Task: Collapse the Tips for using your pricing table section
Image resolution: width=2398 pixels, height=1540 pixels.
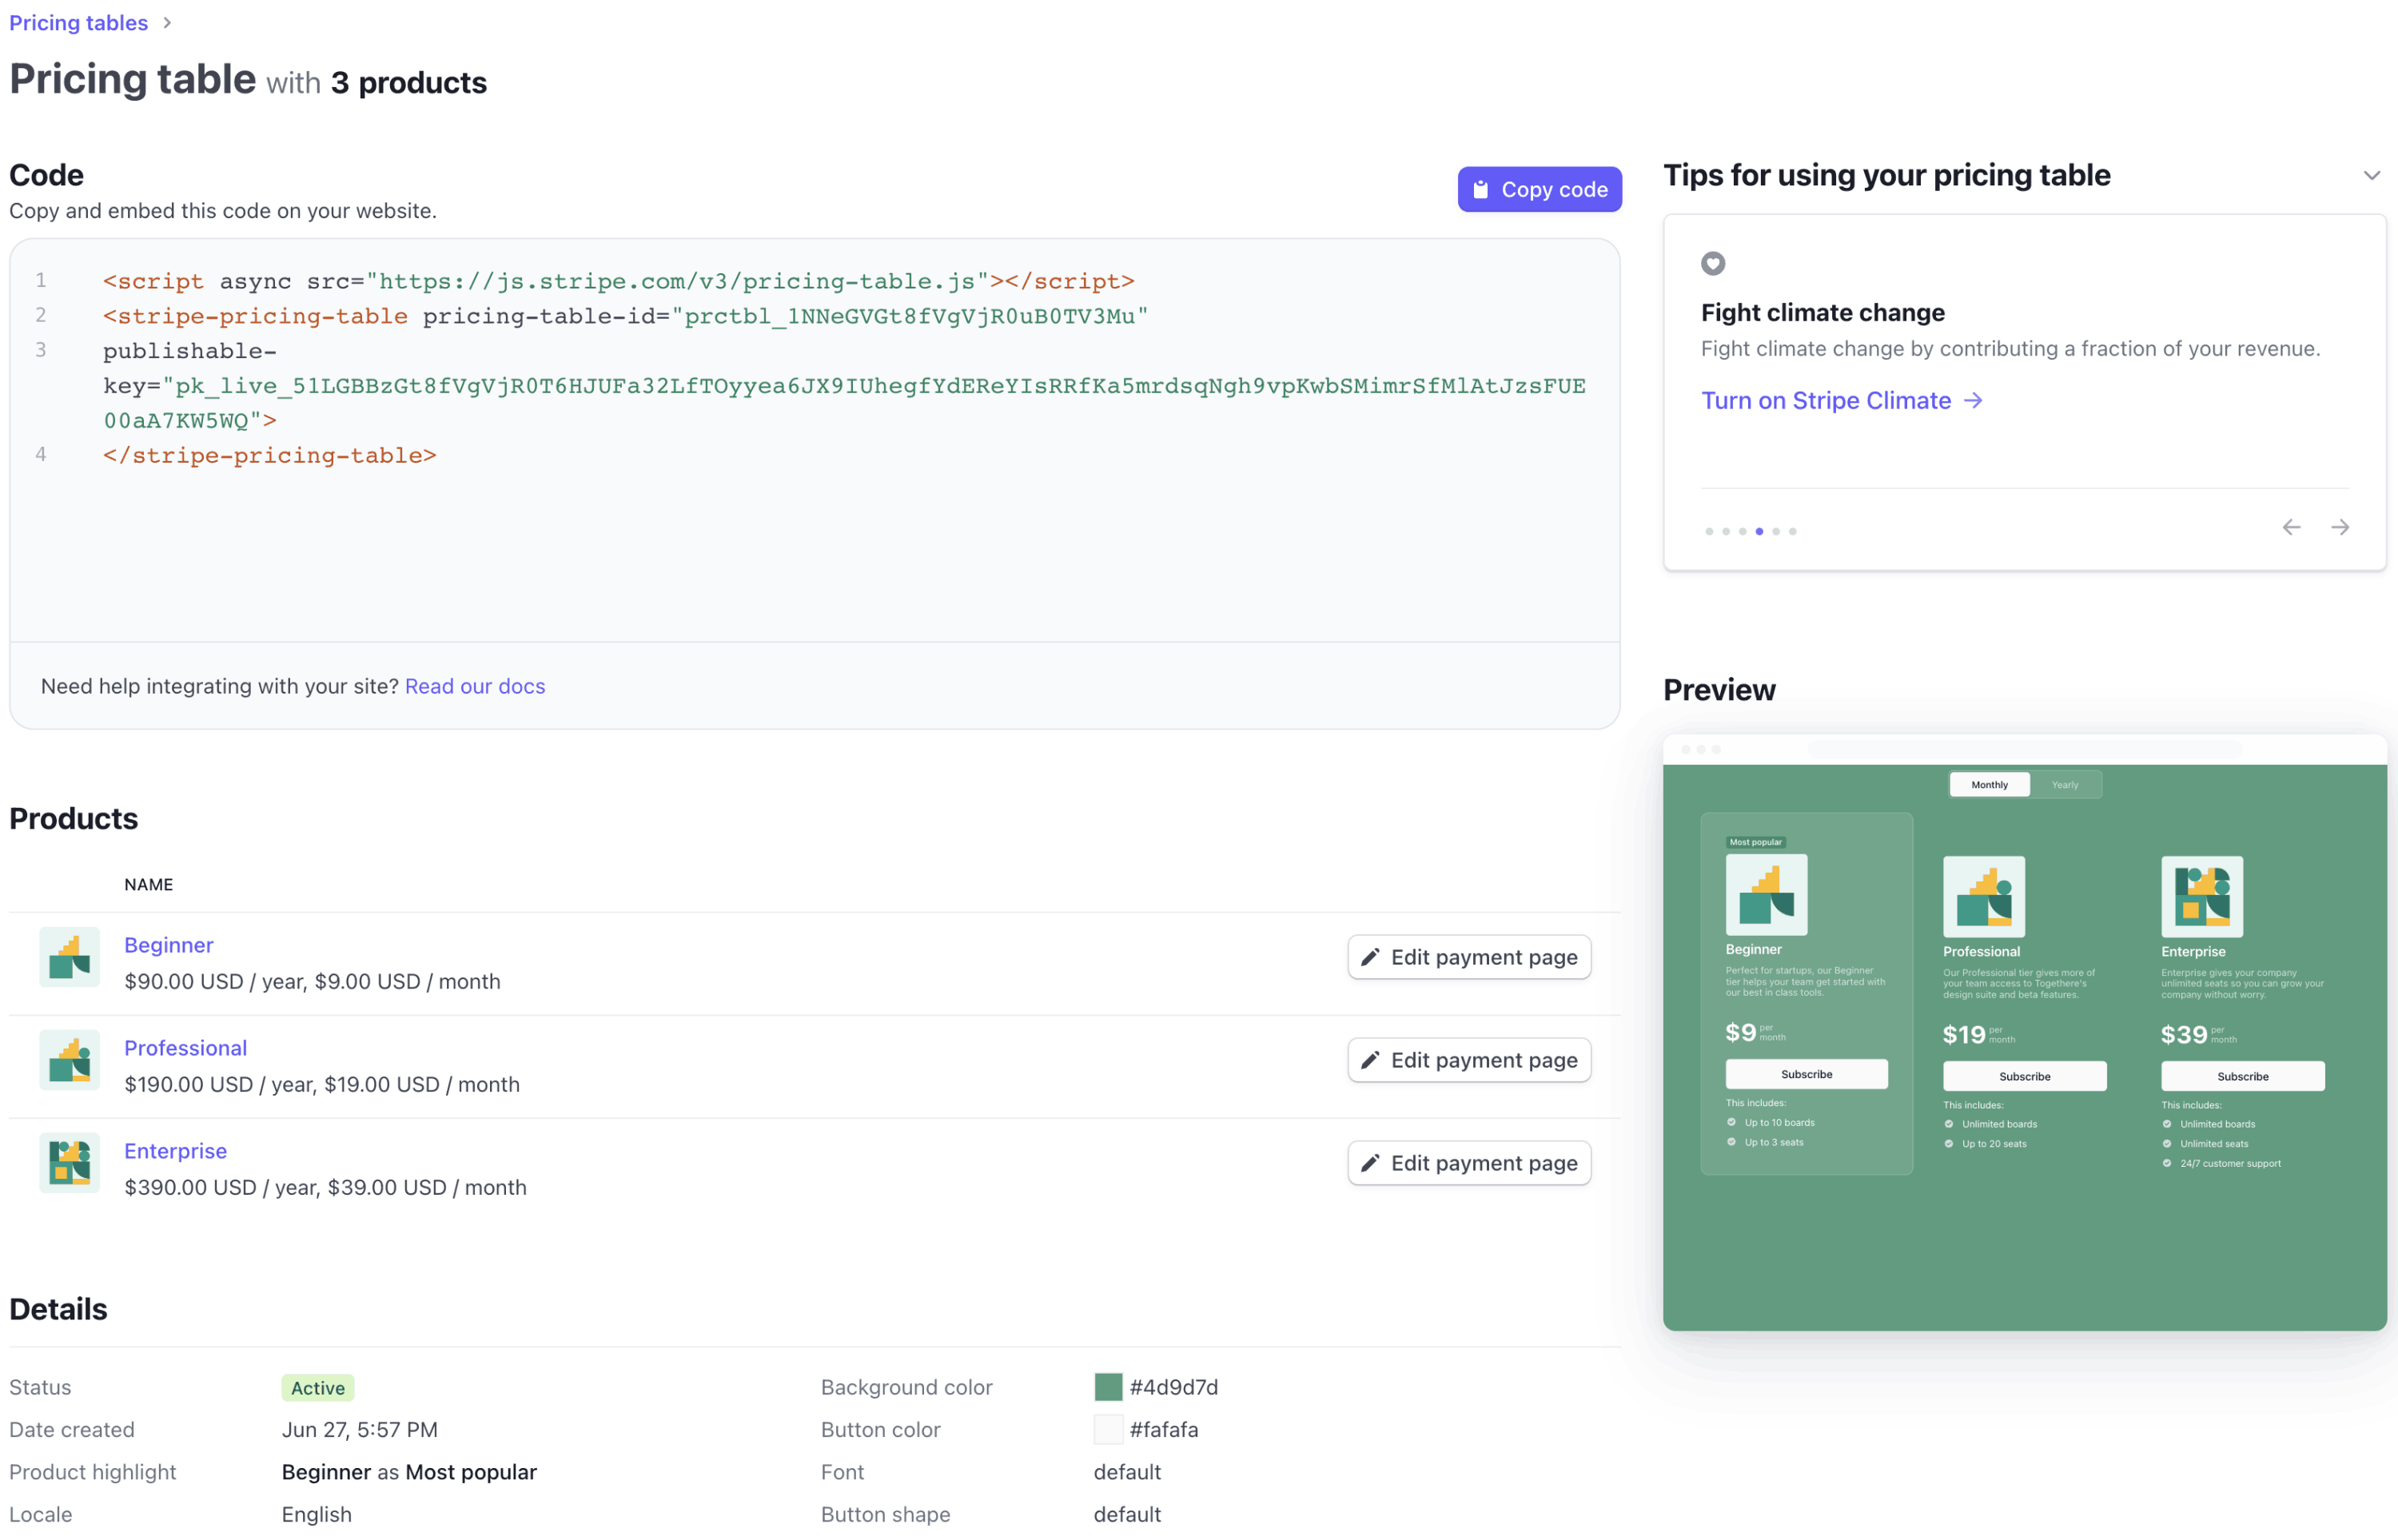Action: click(2371, 176)
